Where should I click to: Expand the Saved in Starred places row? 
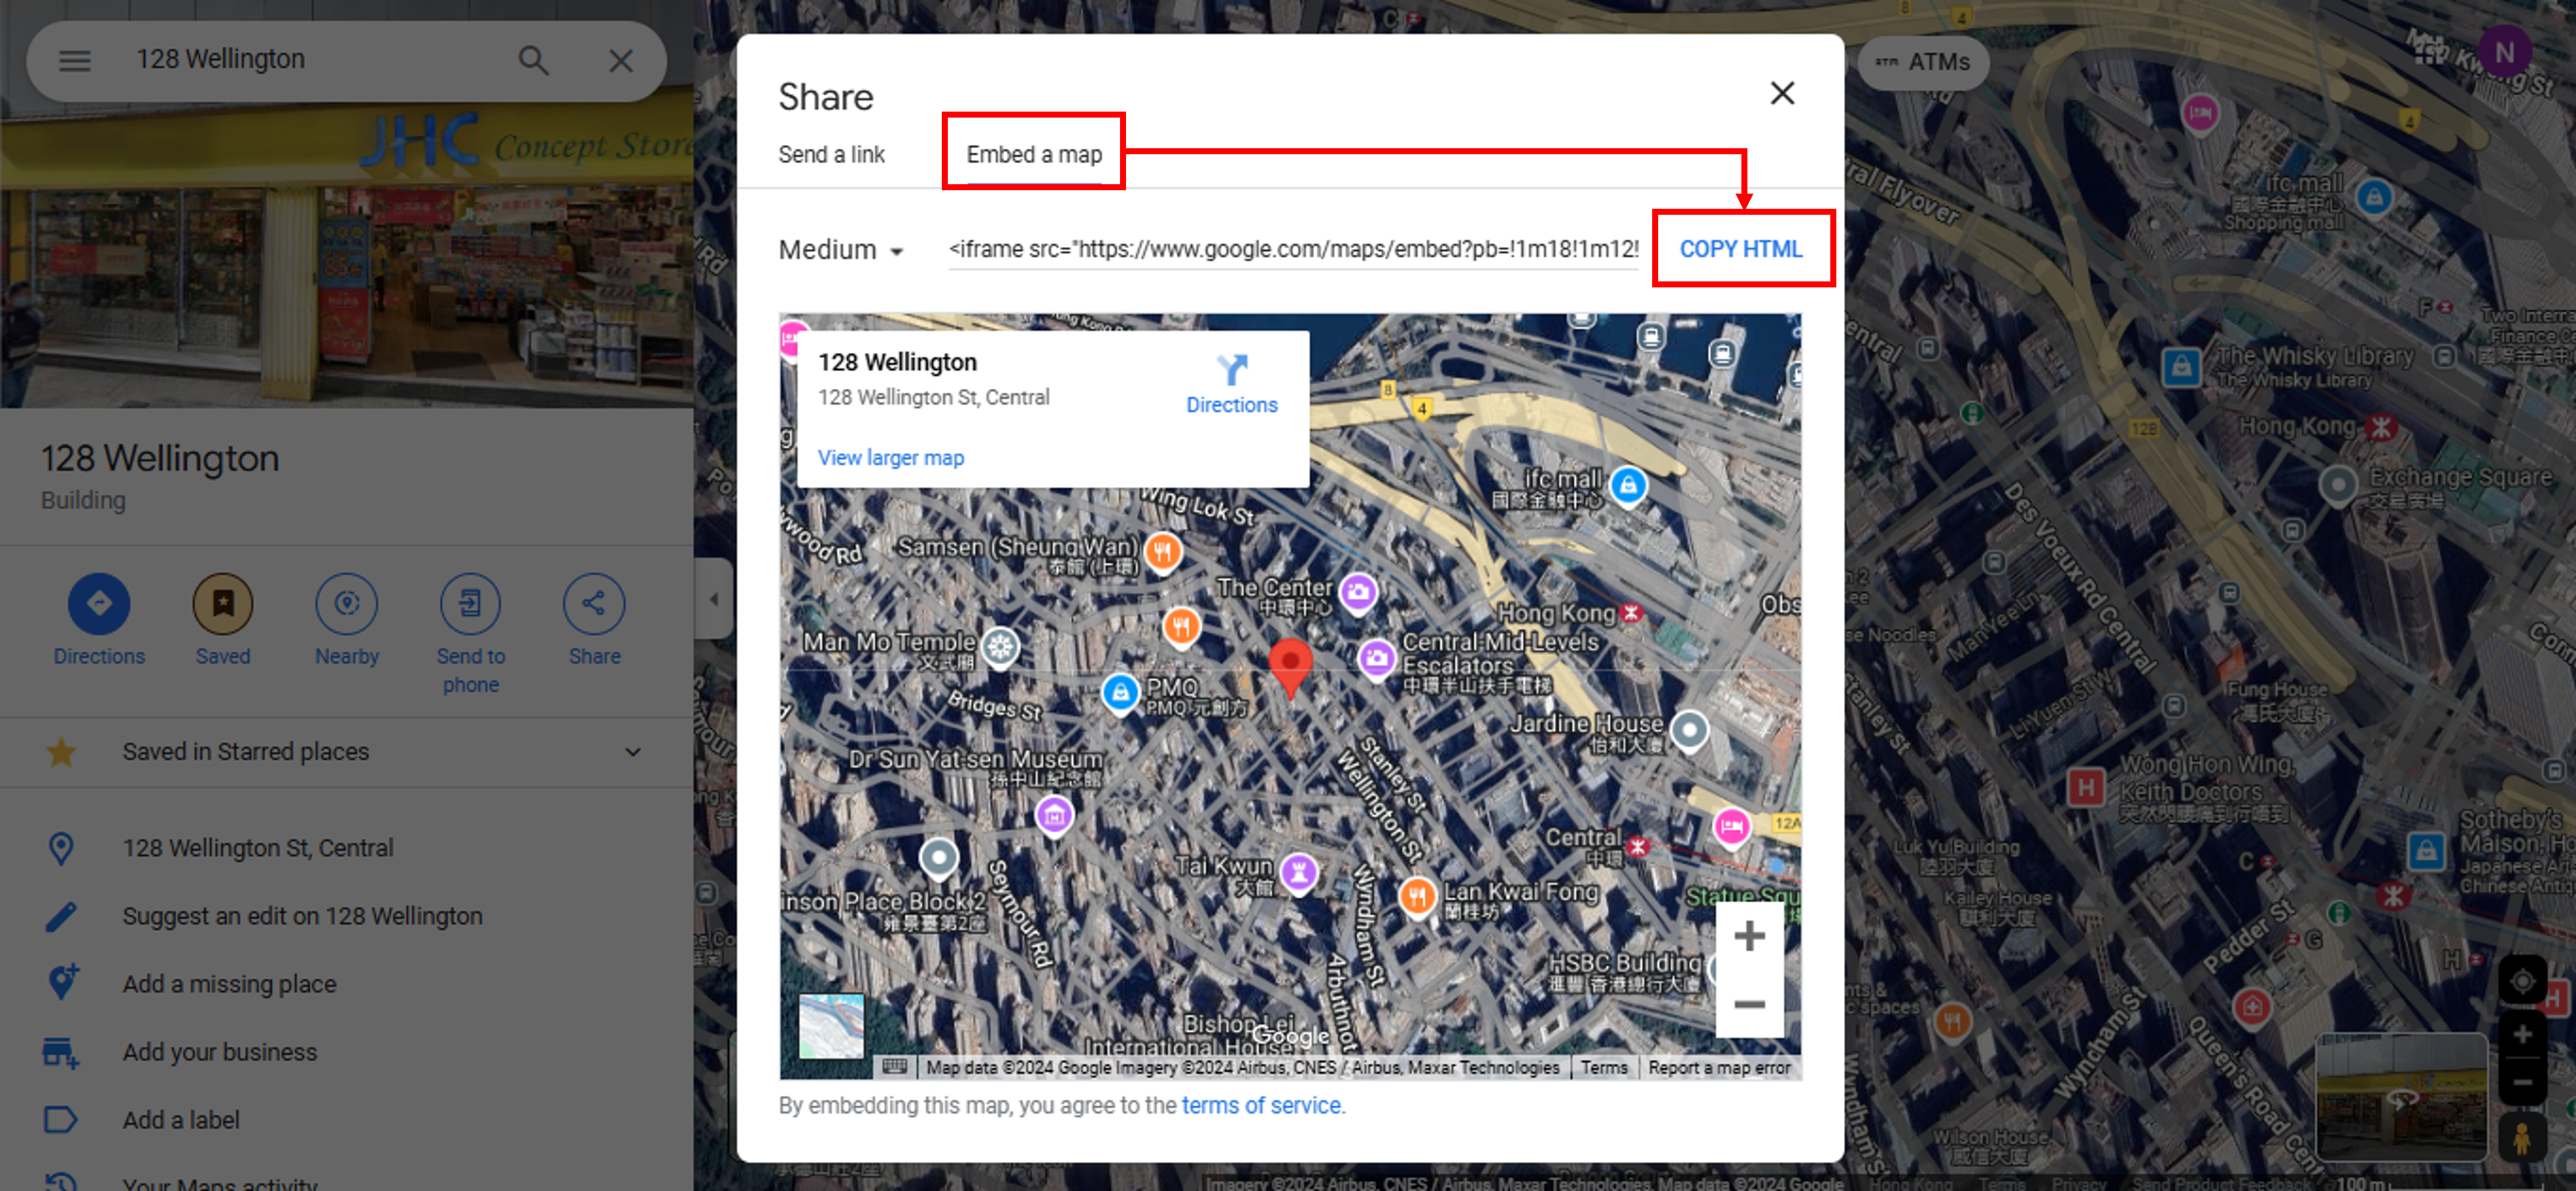coord(632,752)
